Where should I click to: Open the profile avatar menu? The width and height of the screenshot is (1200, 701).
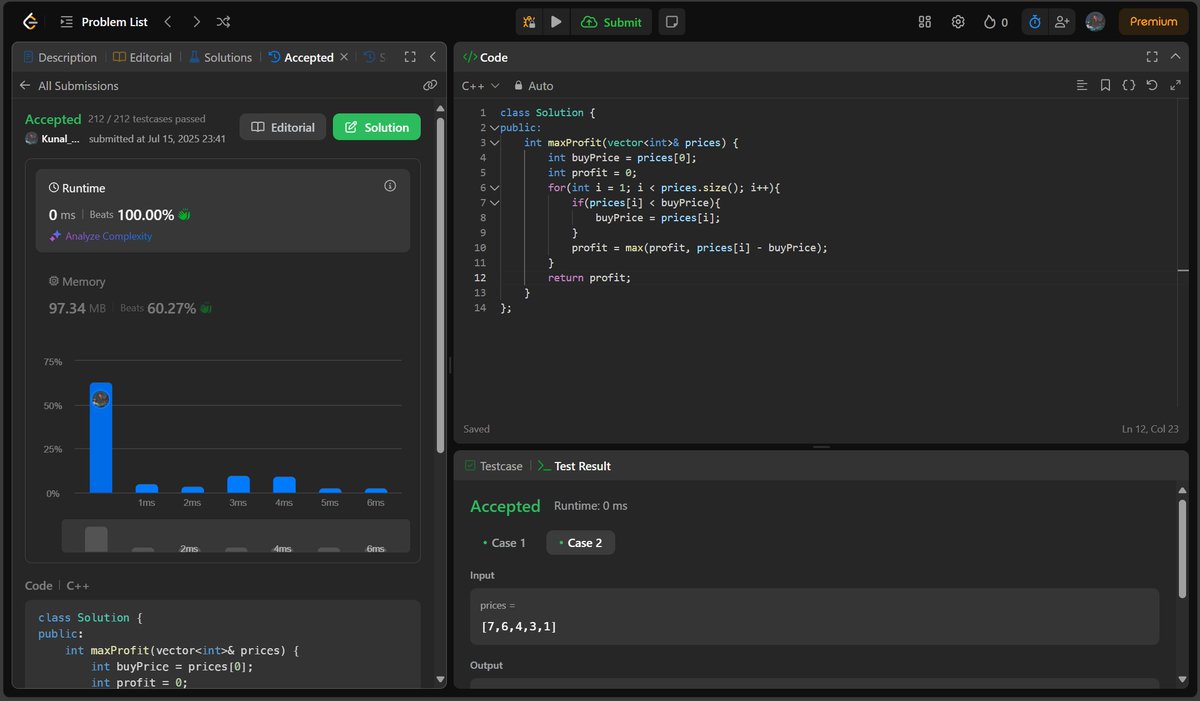(x=1095, y=21)
